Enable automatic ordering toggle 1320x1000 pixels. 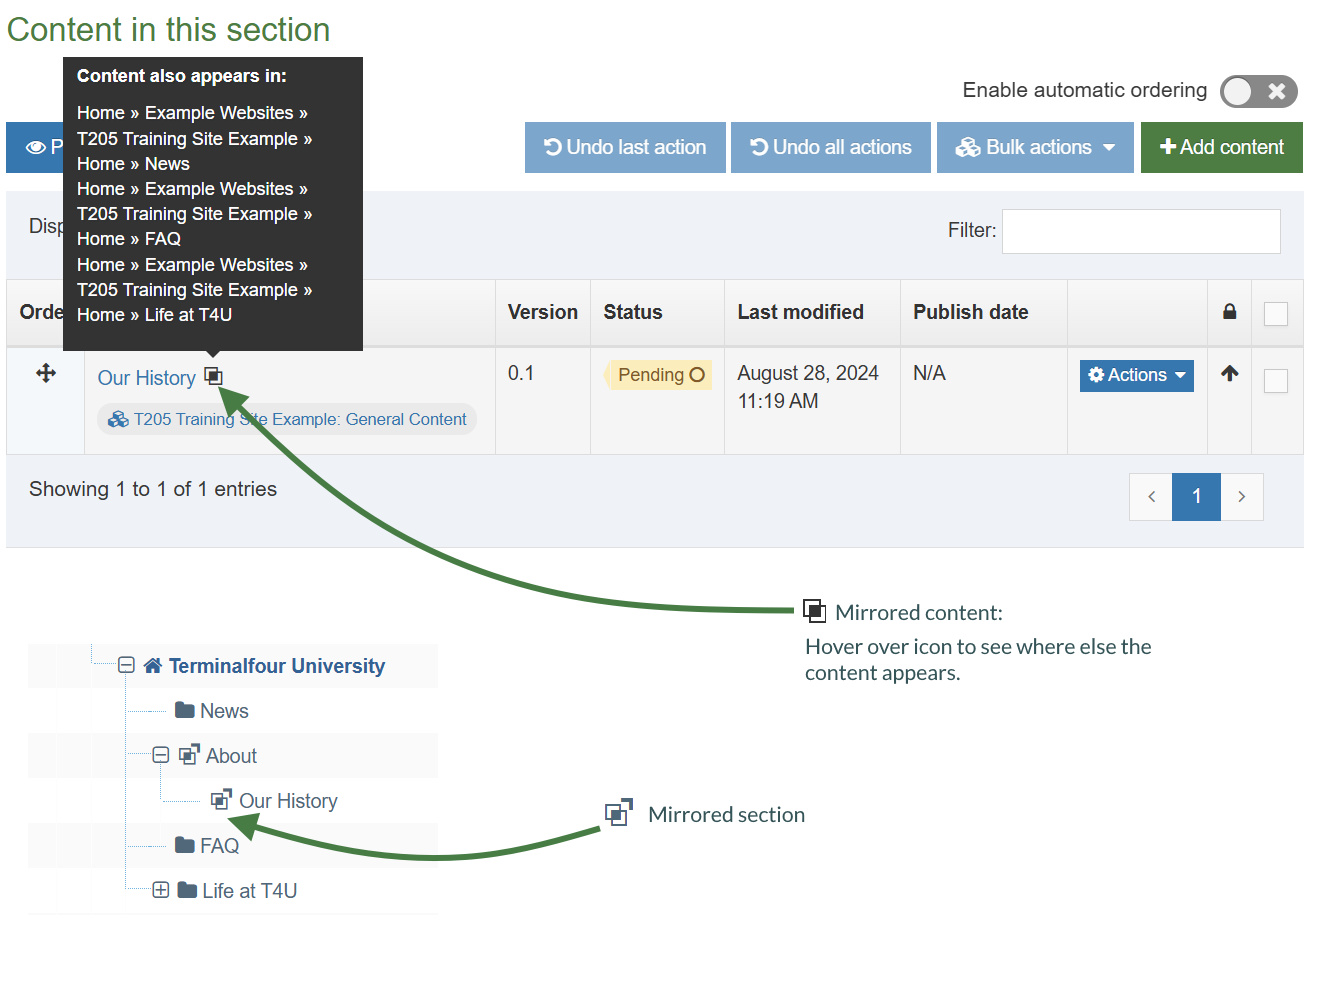pos(1258,91)
